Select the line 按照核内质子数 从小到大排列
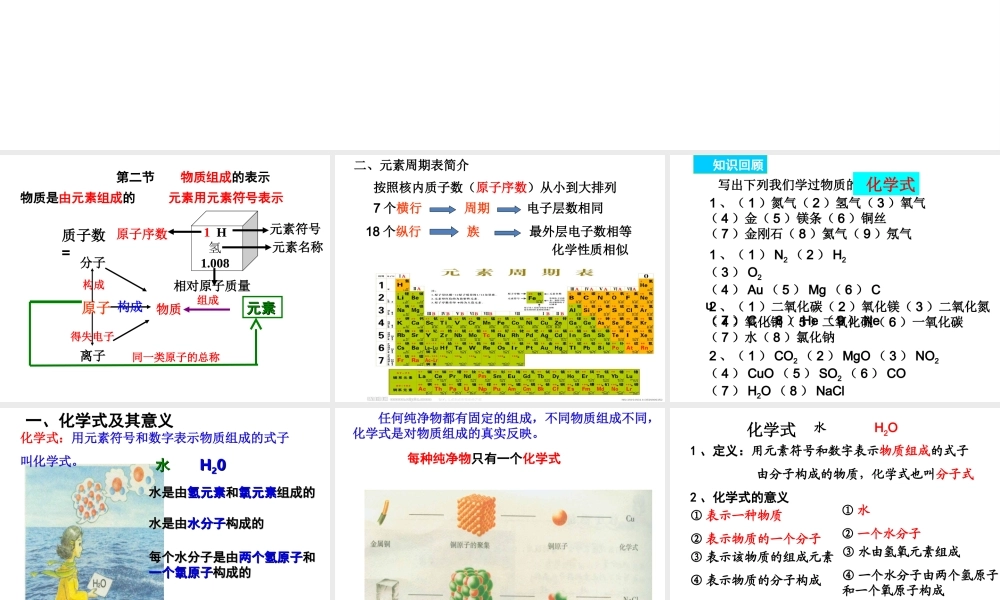The width and height of the screenshot is (1000, 600). pyautogui.click(x=495, y=187)
